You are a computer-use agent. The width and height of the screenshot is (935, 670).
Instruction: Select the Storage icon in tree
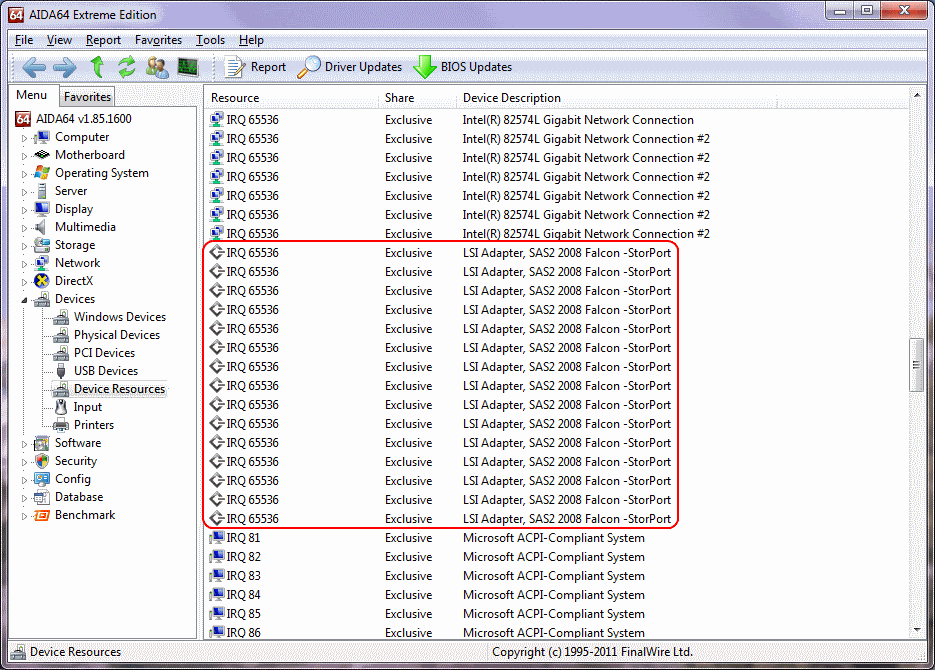(42, 245)
